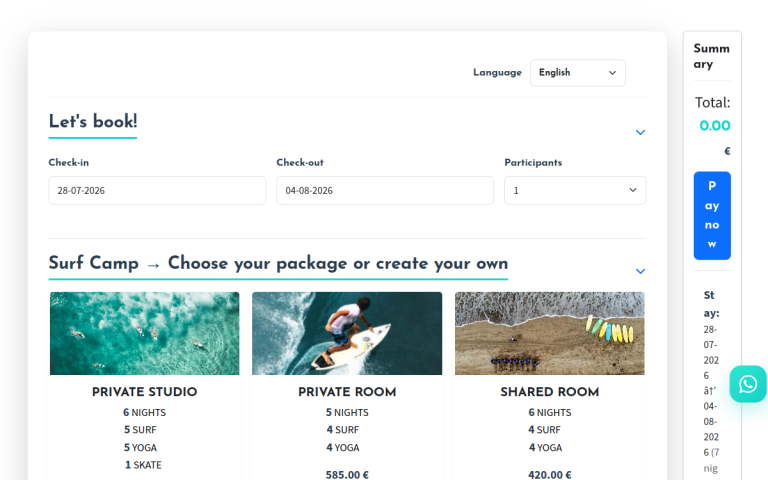
Task: Click 4 YOGA in the Shared Room card
Action: pyautogui.click(x=546, y=448)
